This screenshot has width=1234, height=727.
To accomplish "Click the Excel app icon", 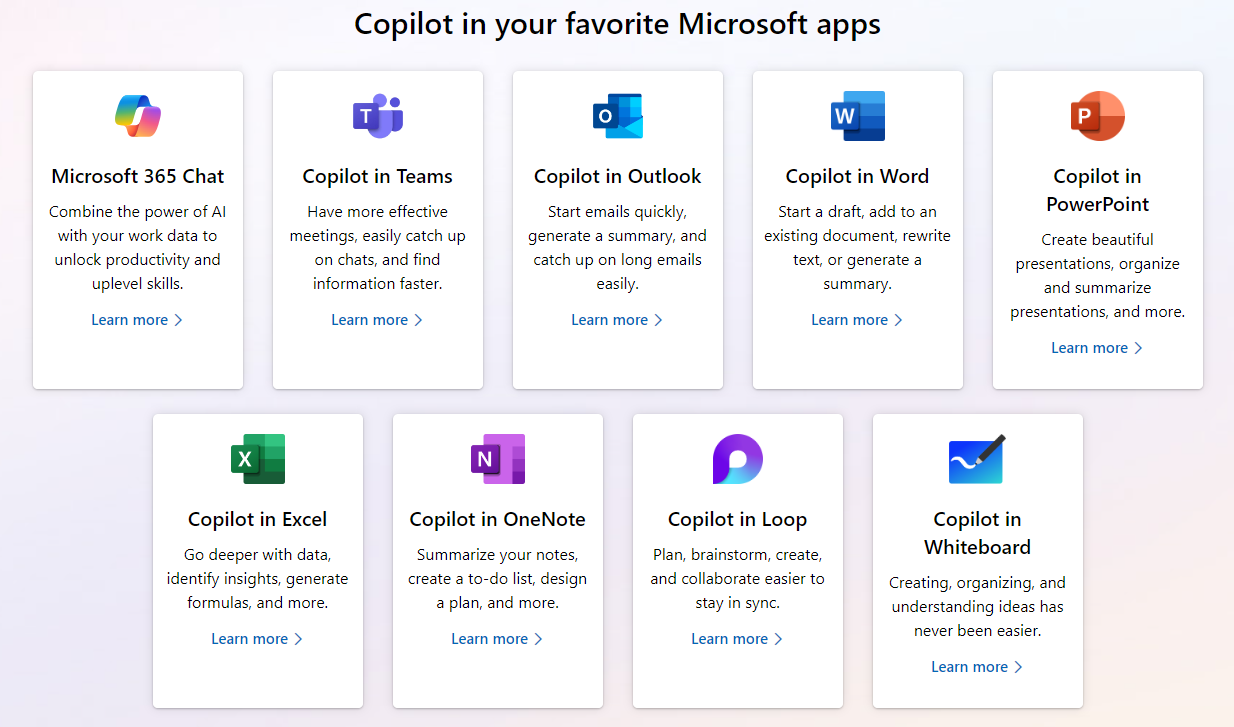I will [258, 459].
